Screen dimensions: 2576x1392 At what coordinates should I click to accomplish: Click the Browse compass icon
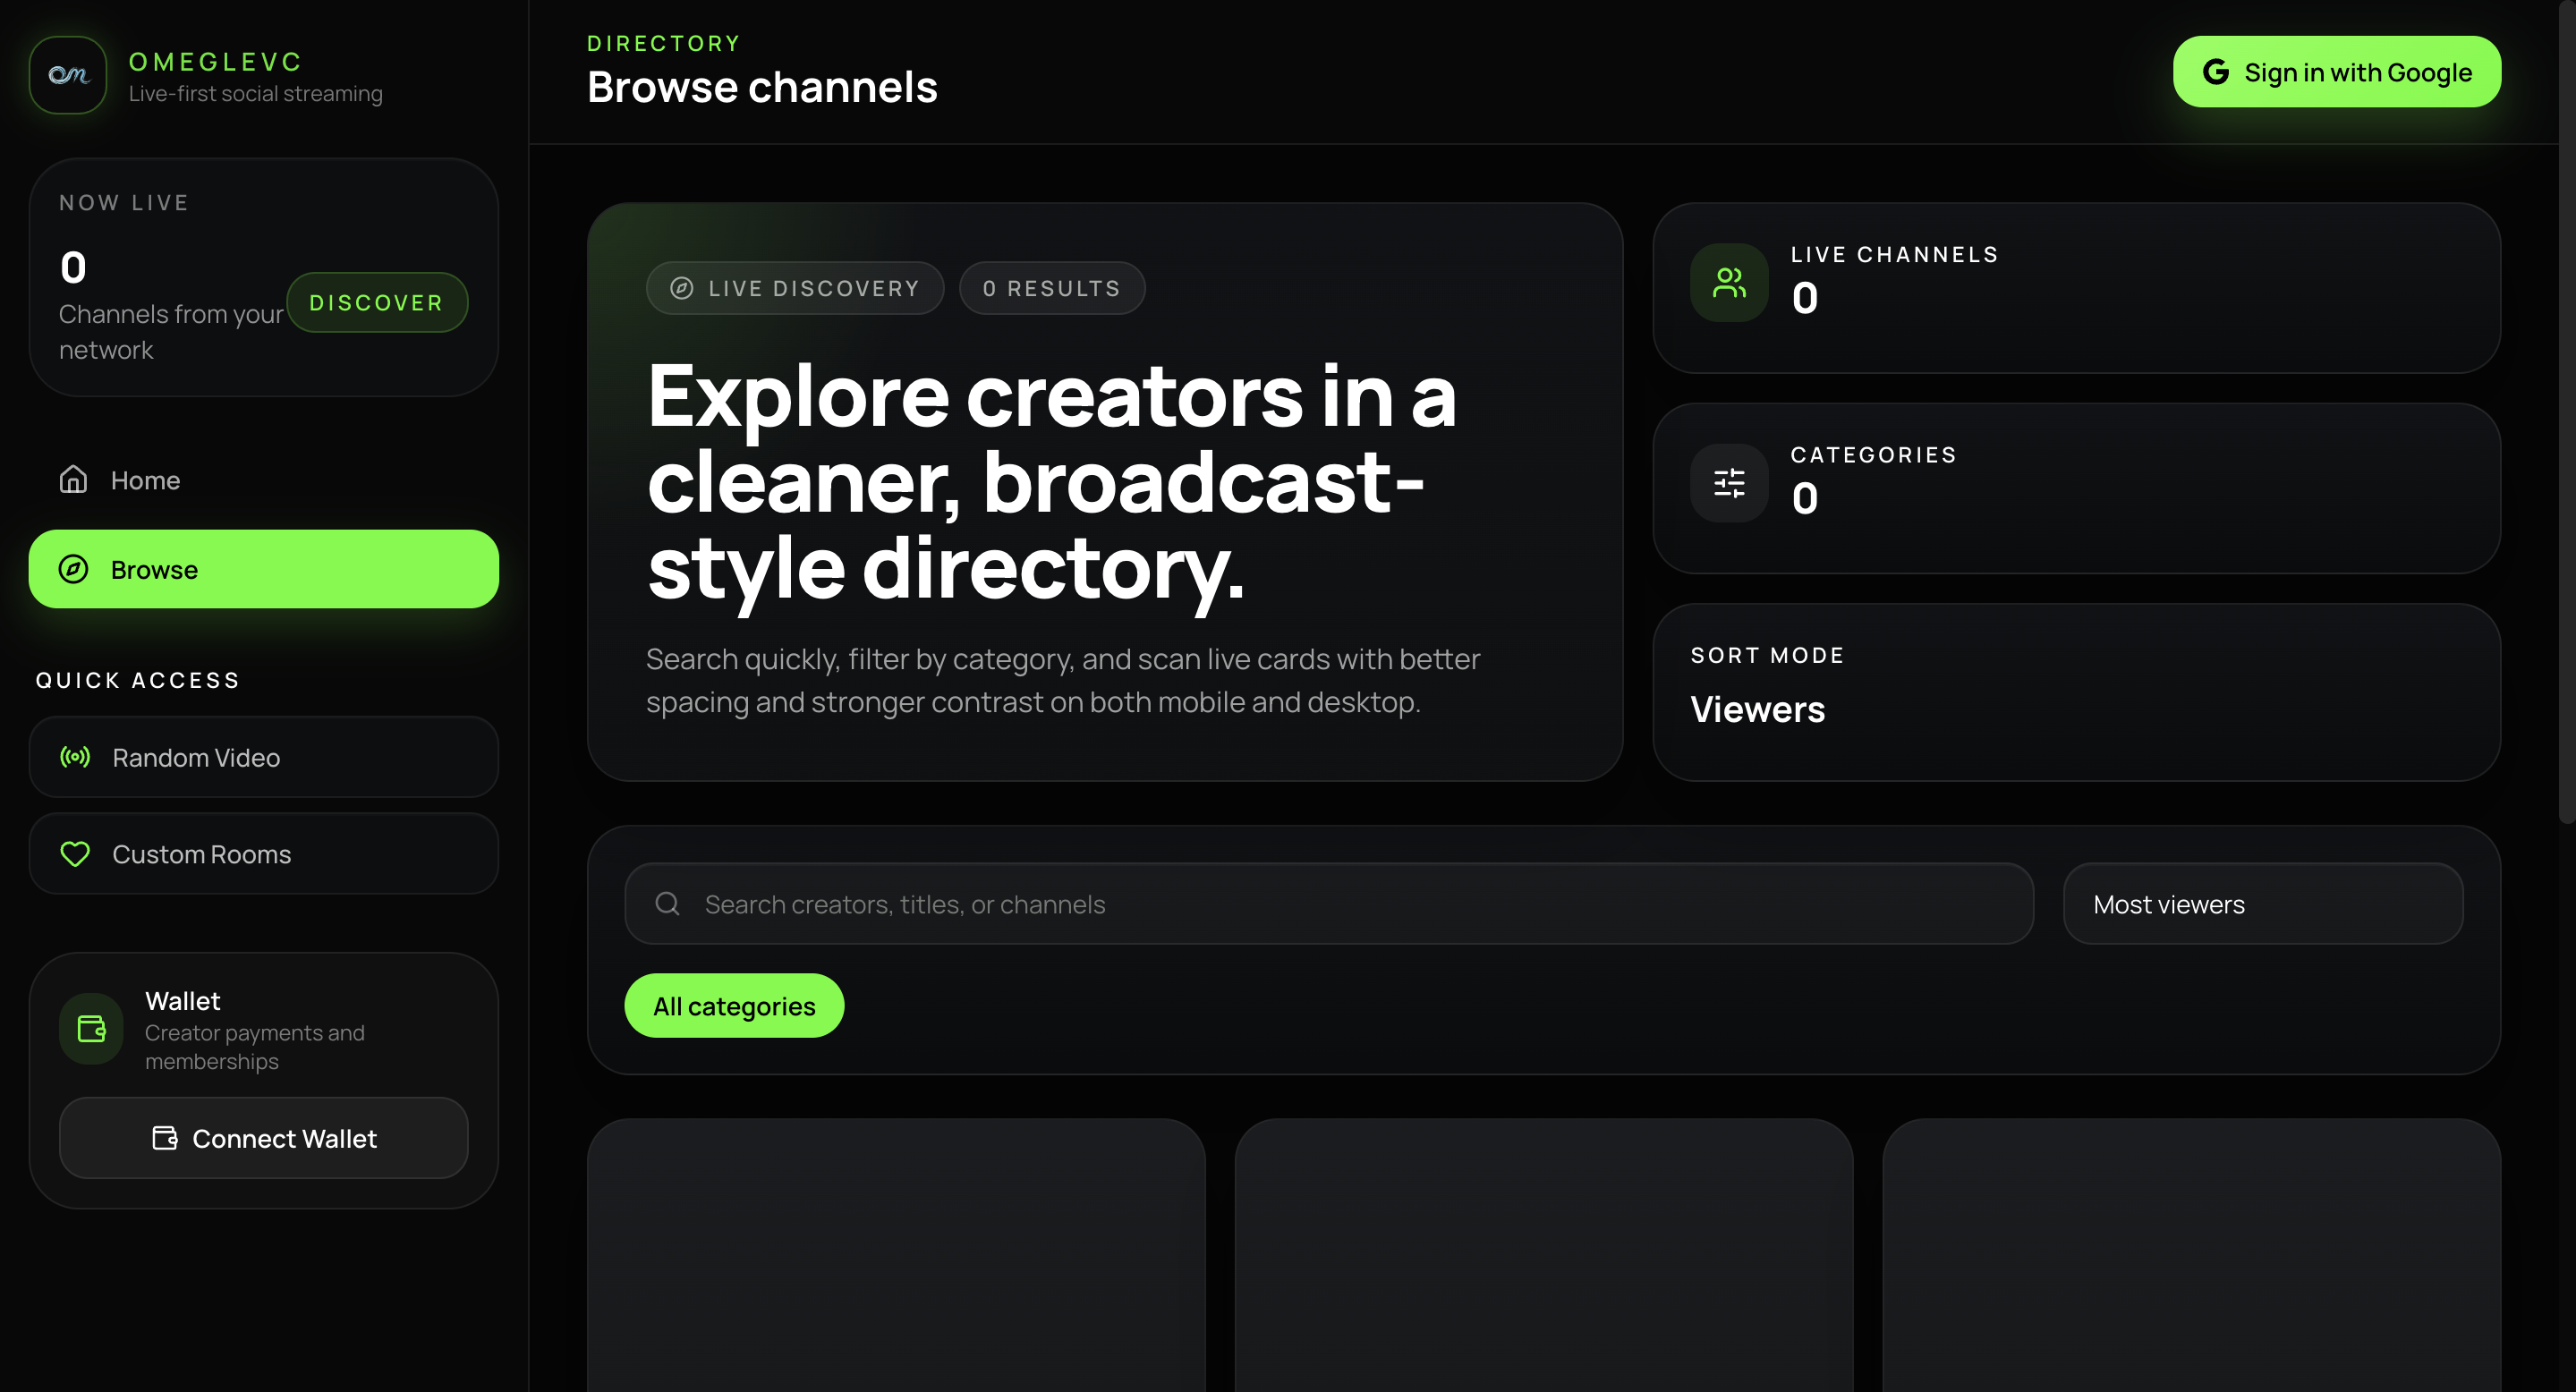tap(73, 569)
